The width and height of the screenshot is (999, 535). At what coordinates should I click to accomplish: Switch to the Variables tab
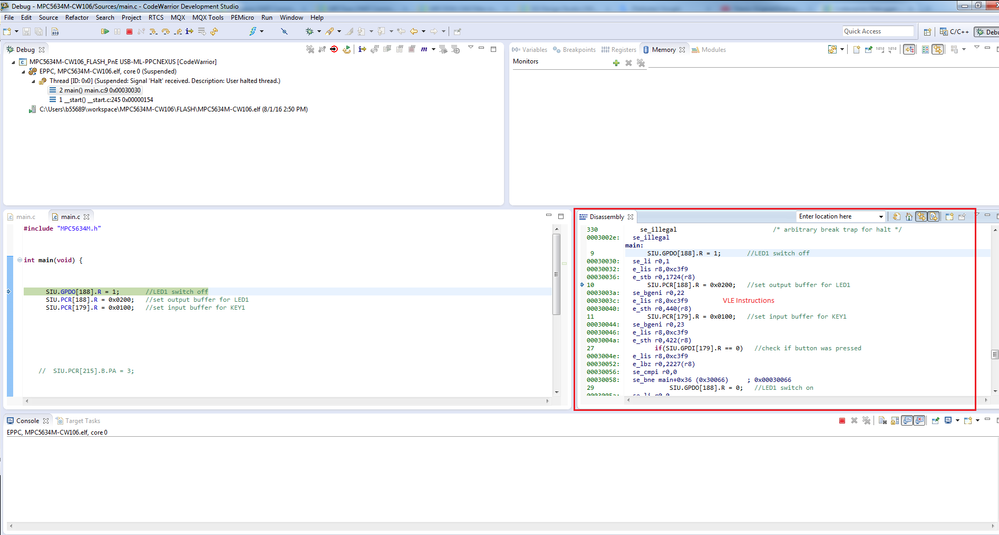pos(530,50)
